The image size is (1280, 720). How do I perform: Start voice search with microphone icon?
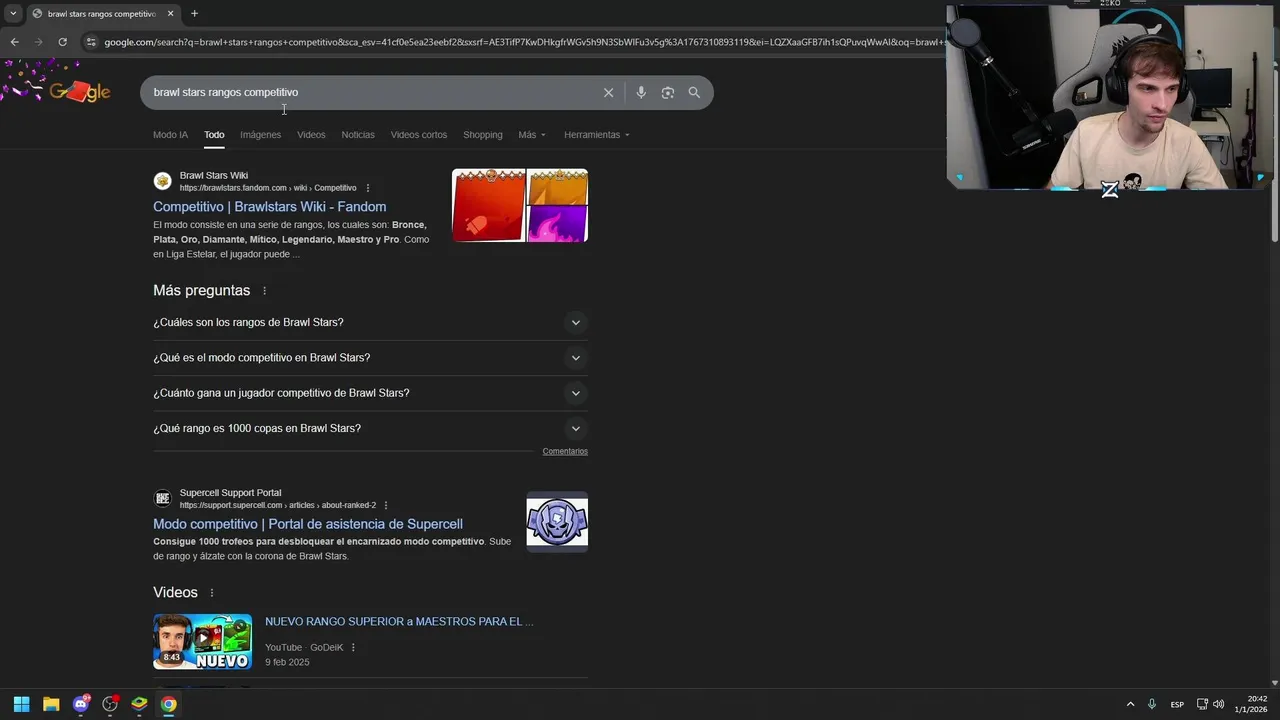[x=641, y=92]
